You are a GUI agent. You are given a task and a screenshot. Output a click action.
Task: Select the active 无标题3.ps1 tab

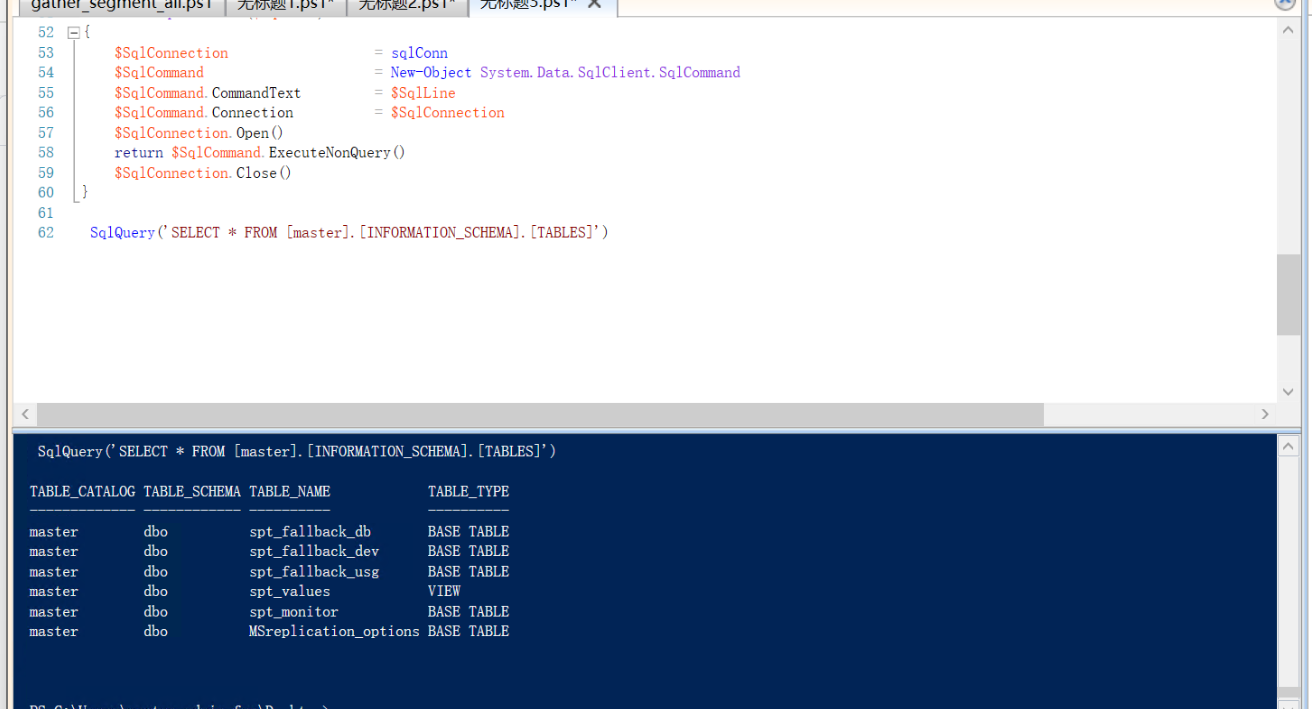click(528, 5)
